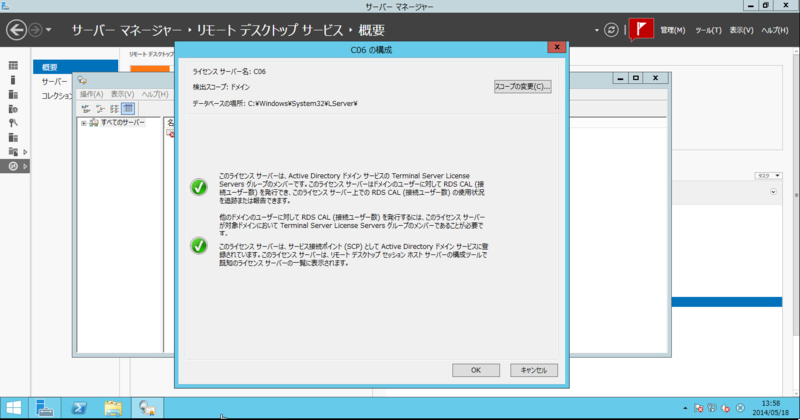Select the all servers icon in sidebar
The width and height of the screenshot is (800, 420).
[13, 94]
